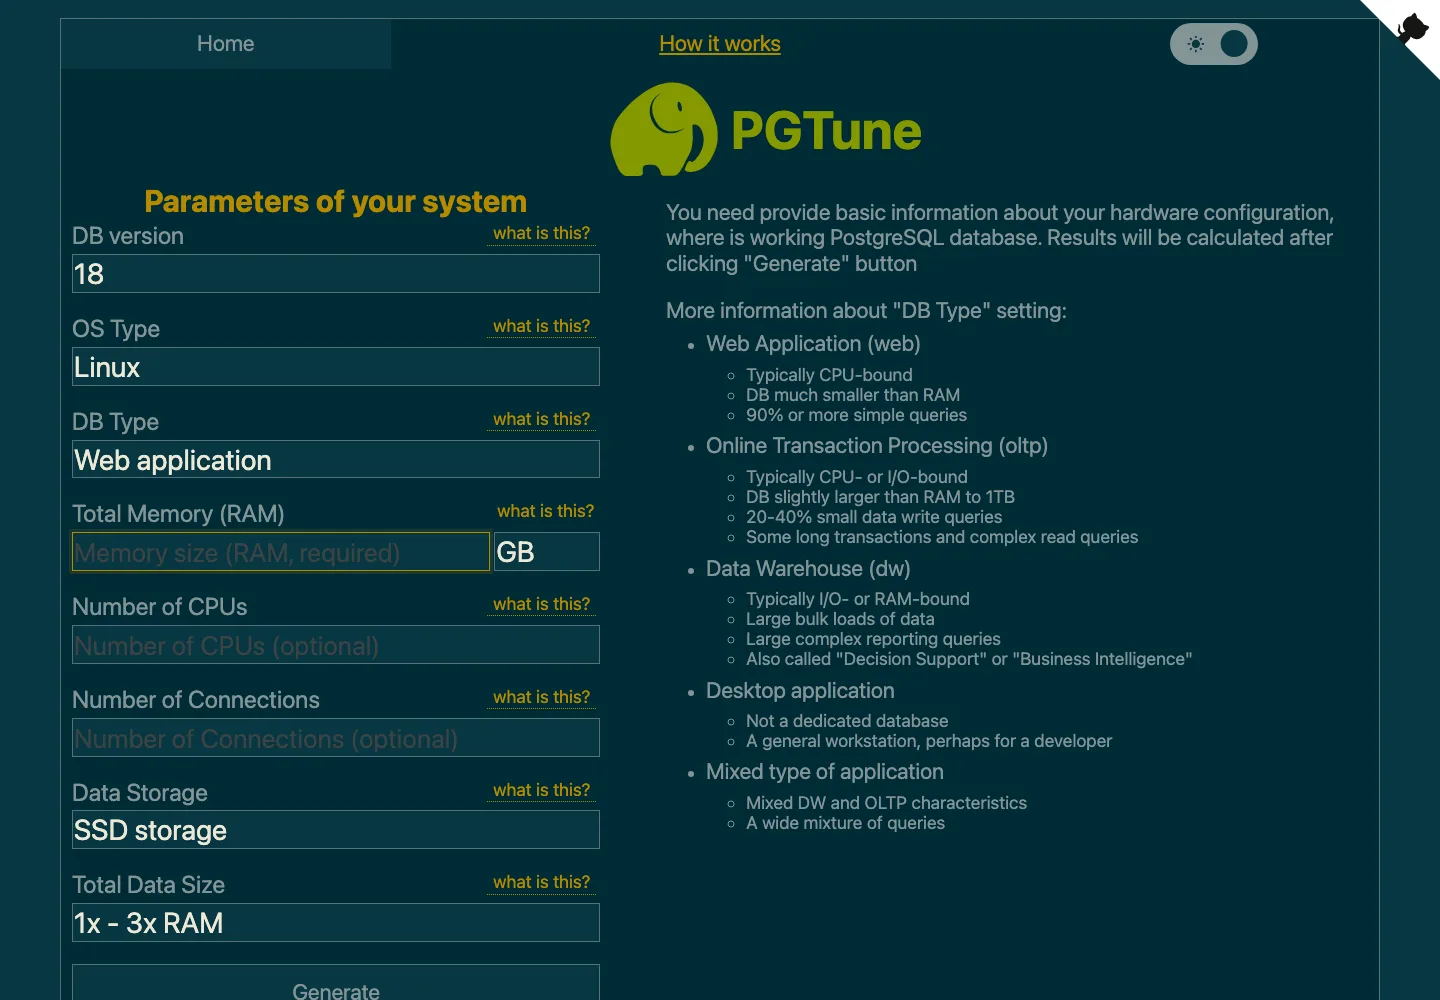Expand the OS Type dropdown showing Linux
This screenshot has width=1440, height=1000.
coord(336,367)
